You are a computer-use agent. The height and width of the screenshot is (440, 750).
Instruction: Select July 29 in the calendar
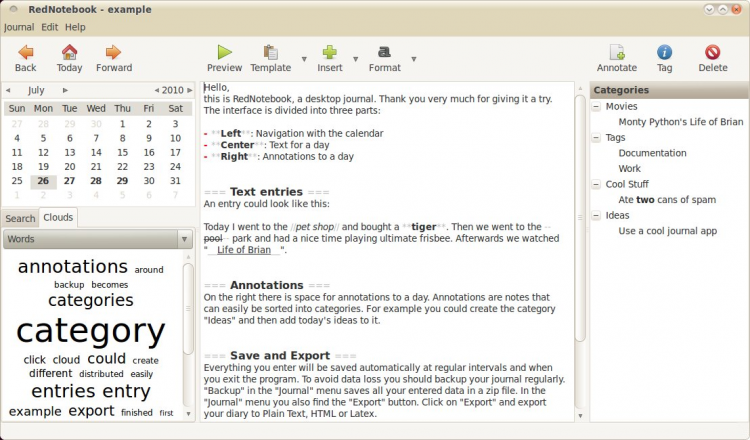coord(122,181)
